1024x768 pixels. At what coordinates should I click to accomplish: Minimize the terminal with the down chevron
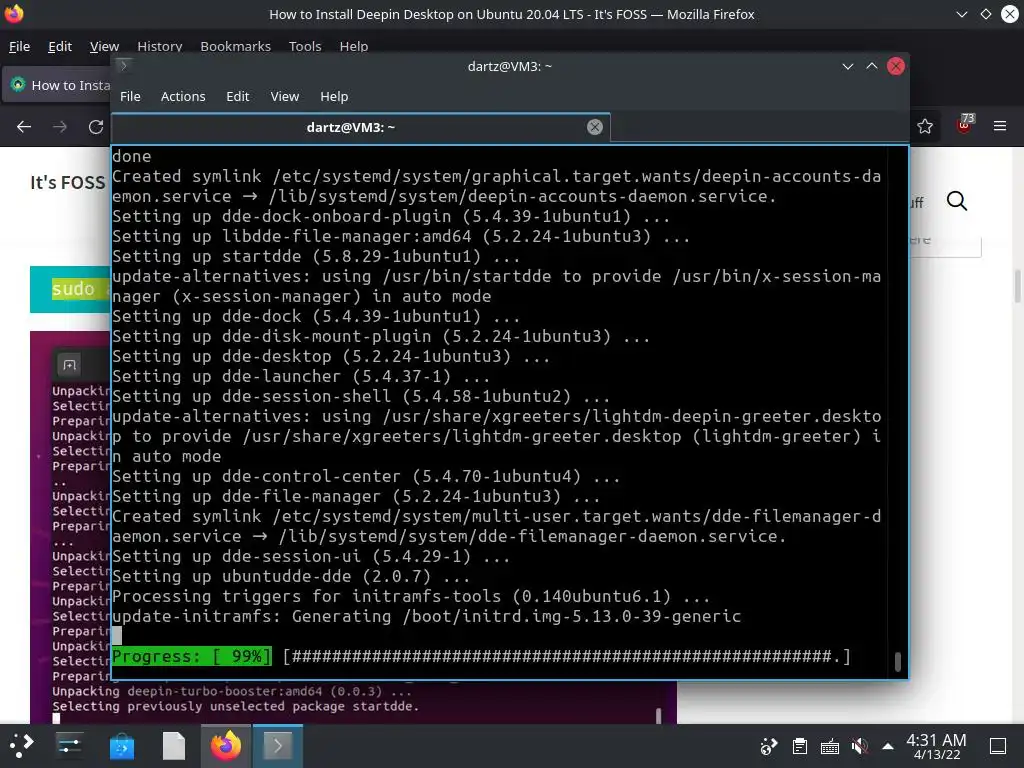[x=848, y=66]
